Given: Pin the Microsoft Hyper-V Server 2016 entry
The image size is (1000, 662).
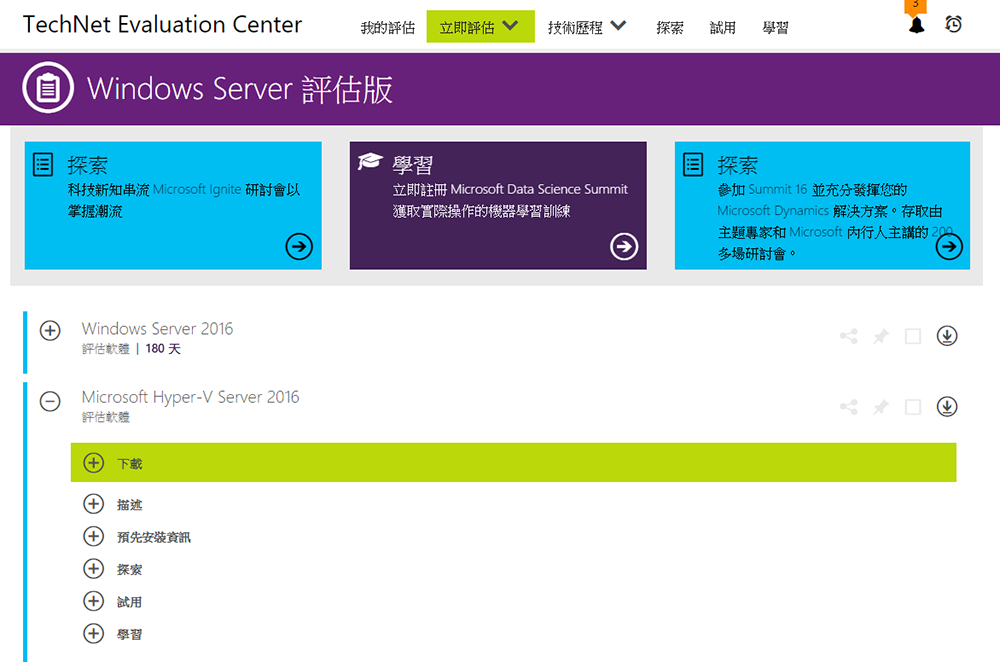Looking at the screenshot, I should click(881, 407).
